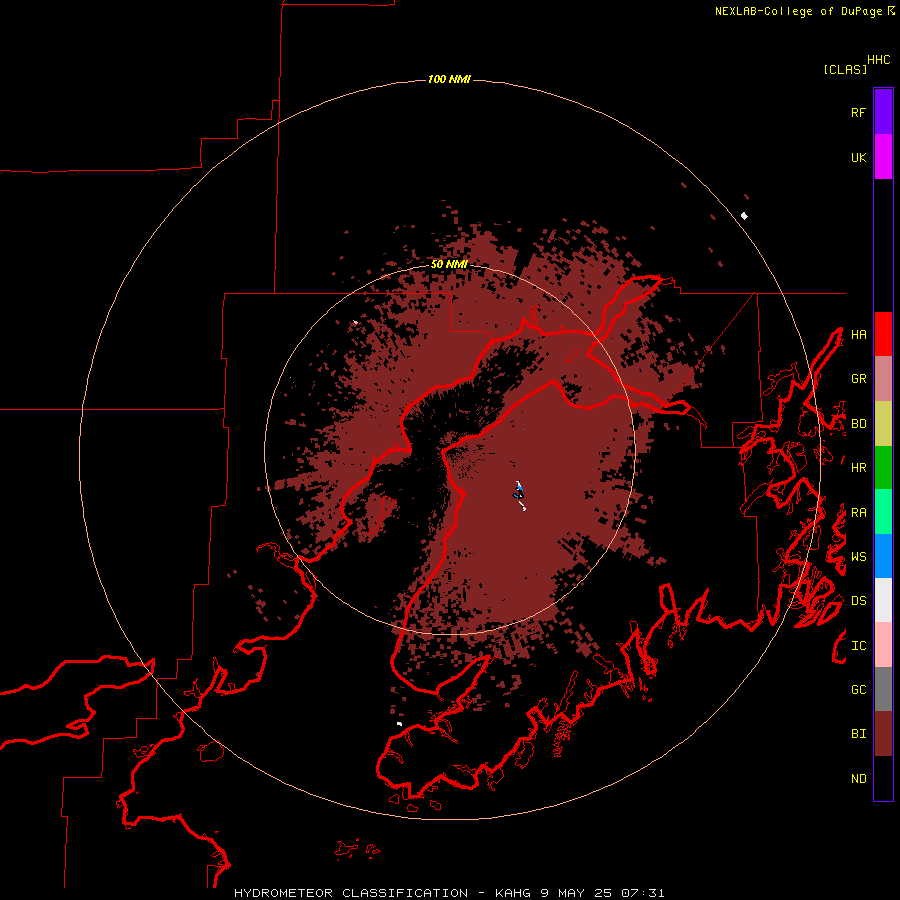Screen dimensions: 900x900
Task: Click the "GR" legend label
Action: (x=859, y=379)
